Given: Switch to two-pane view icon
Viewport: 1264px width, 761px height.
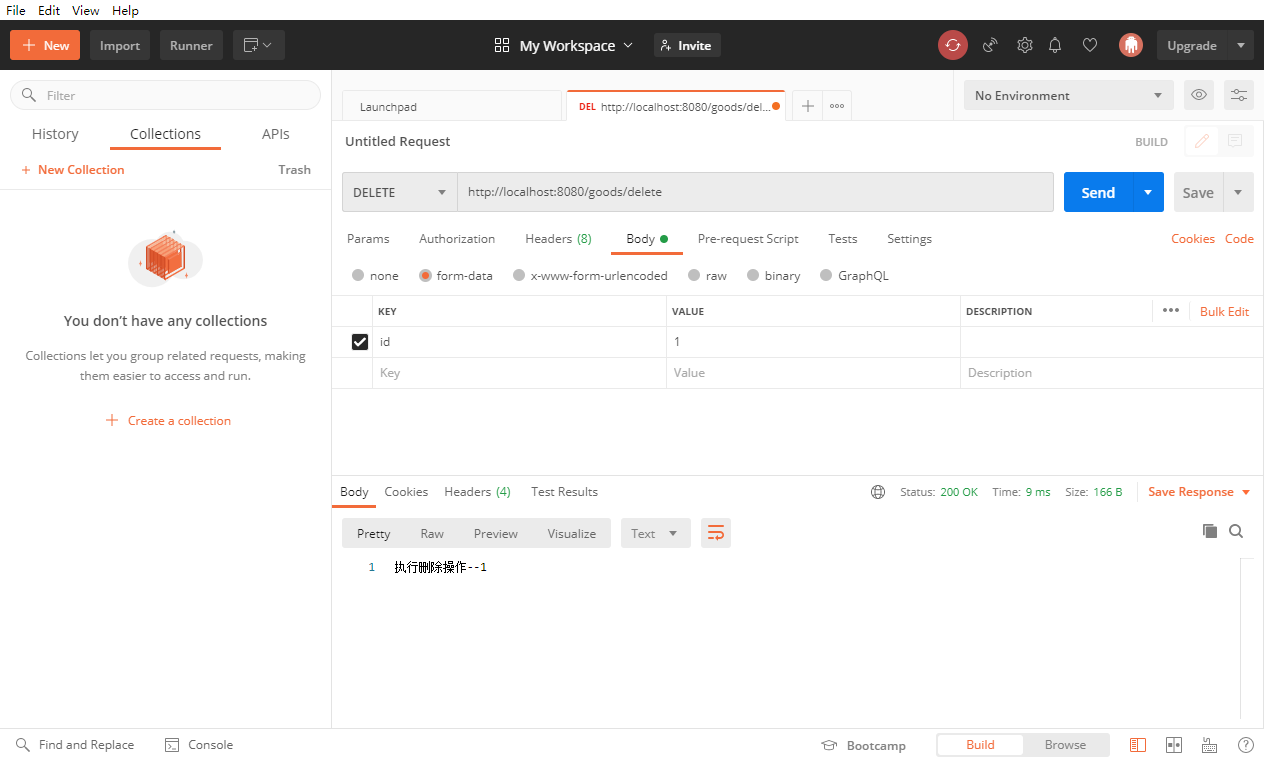Looking at the screenshot, I should tap(1174, 745).
